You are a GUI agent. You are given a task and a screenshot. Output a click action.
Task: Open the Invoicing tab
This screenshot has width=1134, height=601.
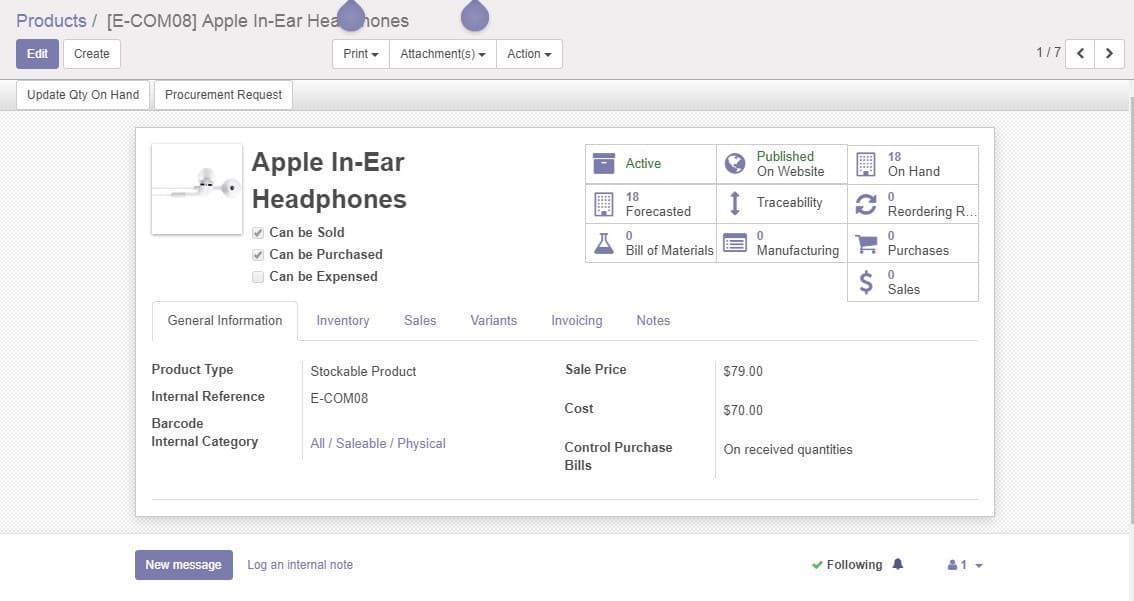point(577,321)
